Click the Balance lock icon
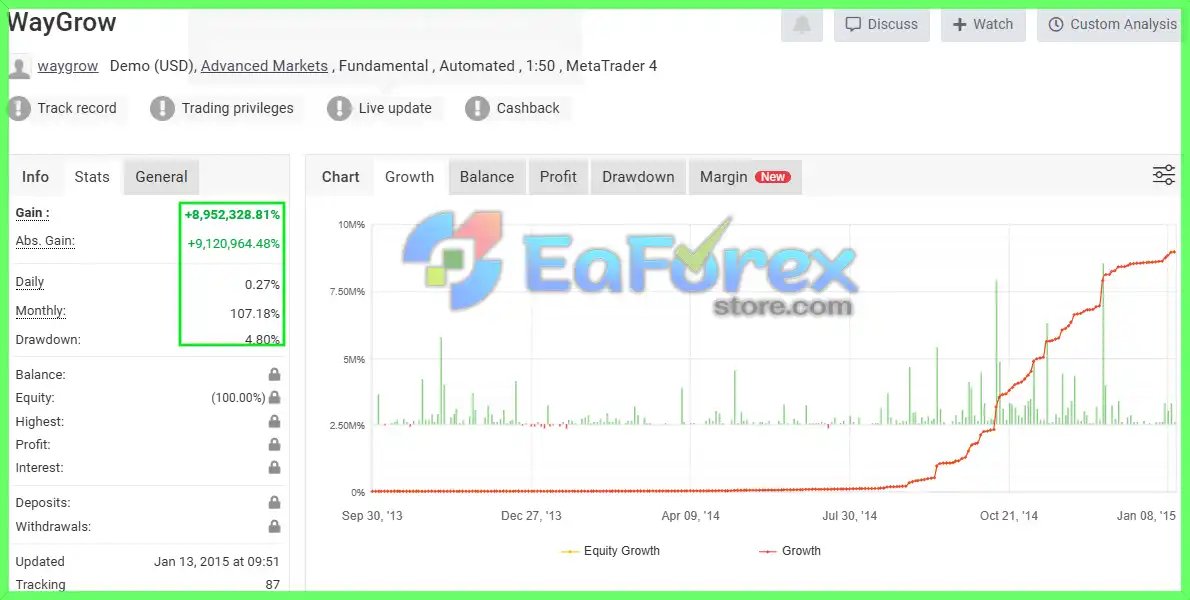This screenshot has height=600, width=1190. (274, 374)
